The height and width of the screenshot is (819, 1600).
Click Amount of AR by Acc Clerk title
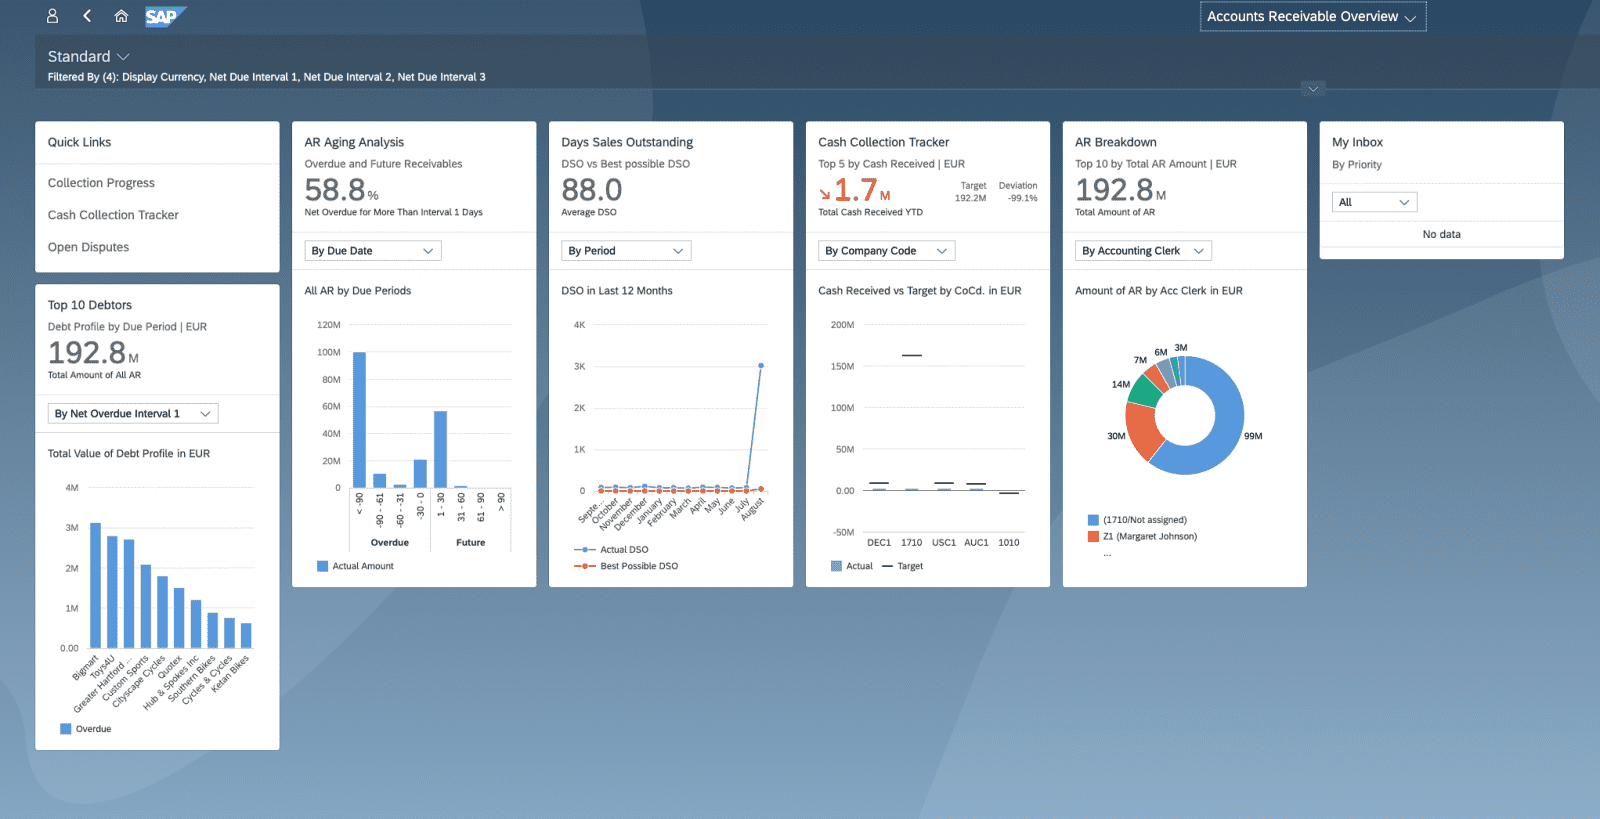[1159, 291]
